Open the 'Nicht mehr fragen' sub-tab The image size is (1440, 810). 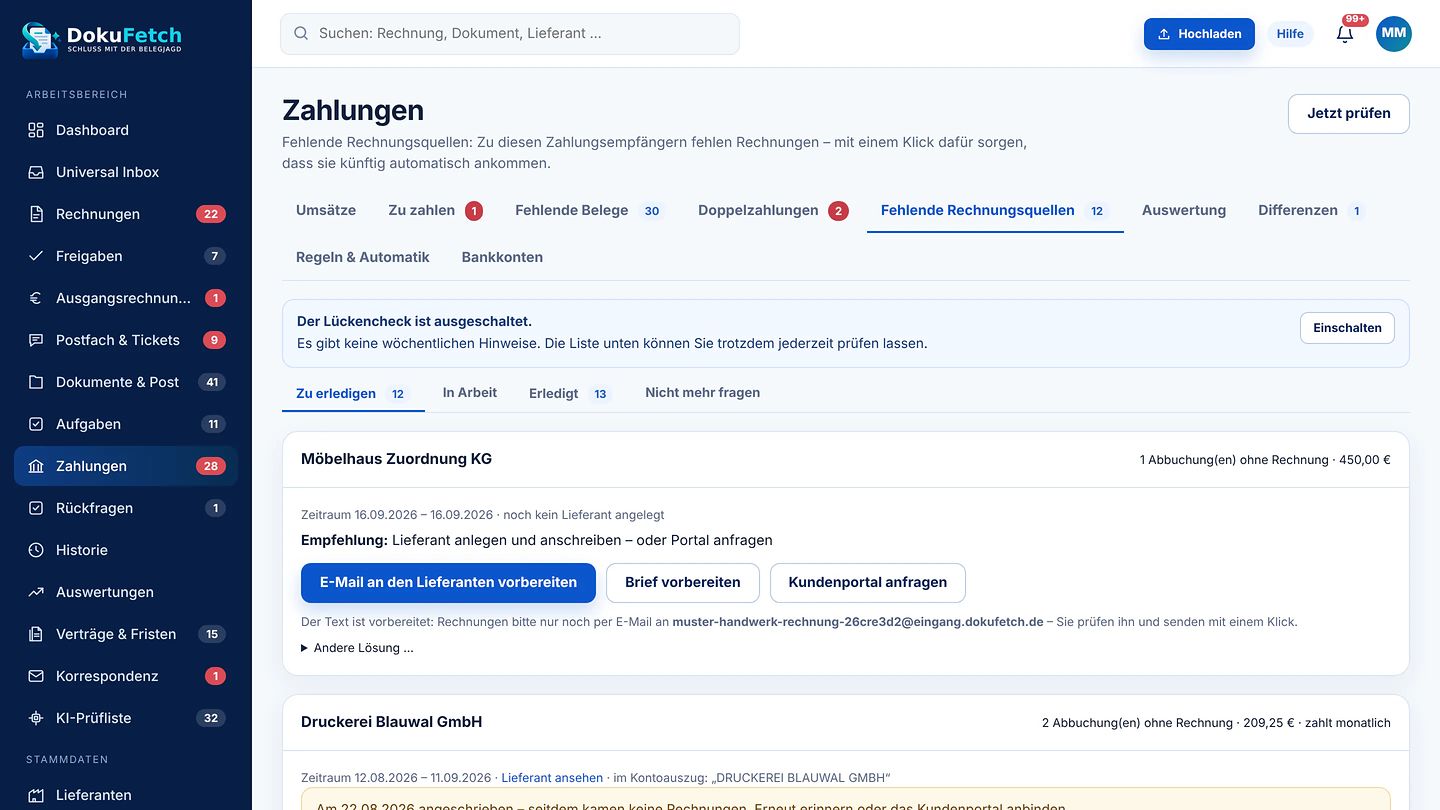(x=703, y=393)
